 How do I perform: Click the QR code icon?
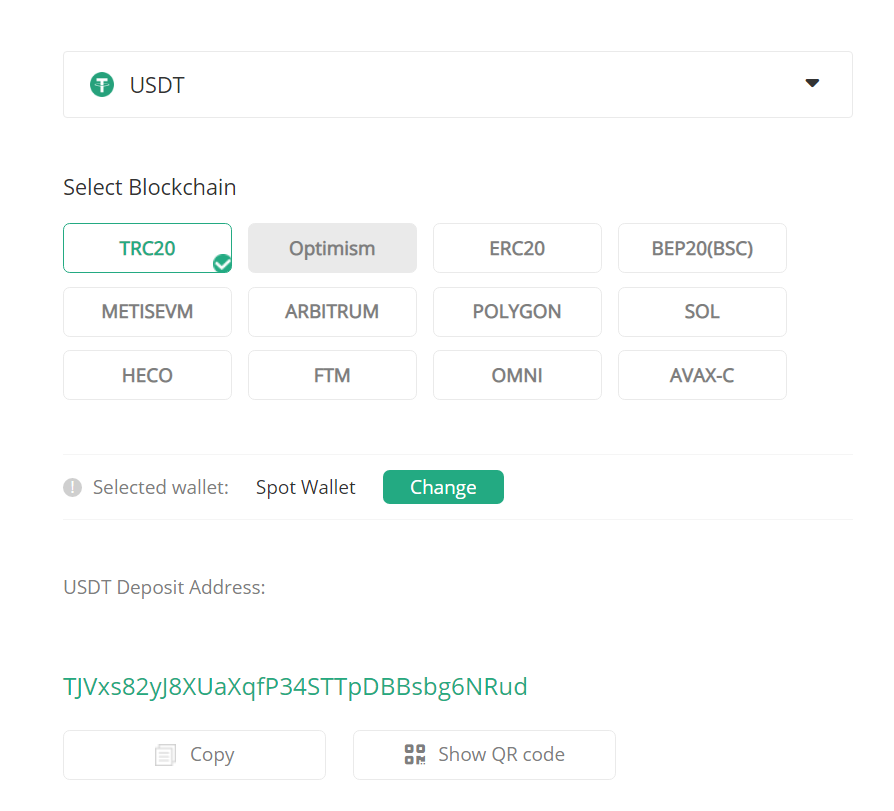415,755
